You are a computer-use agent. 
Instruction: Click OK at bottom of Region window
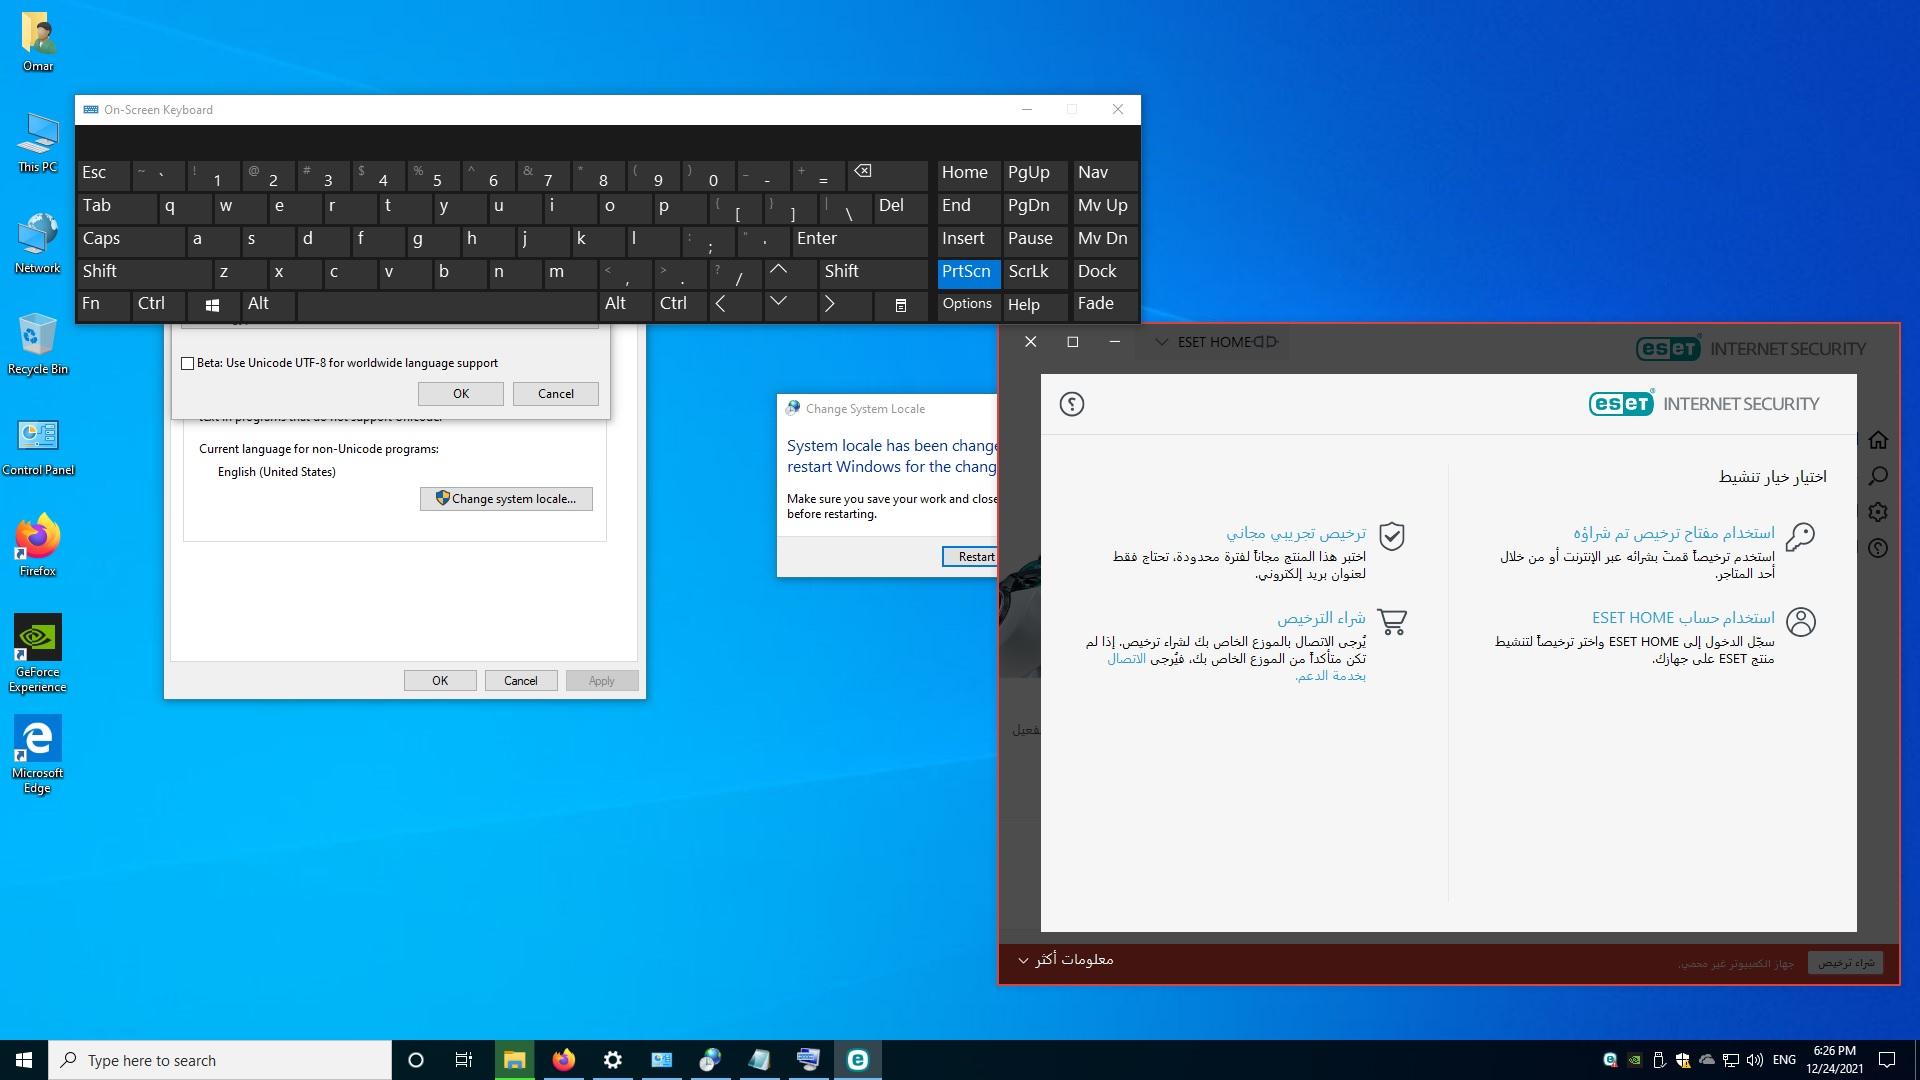point(440,681)
